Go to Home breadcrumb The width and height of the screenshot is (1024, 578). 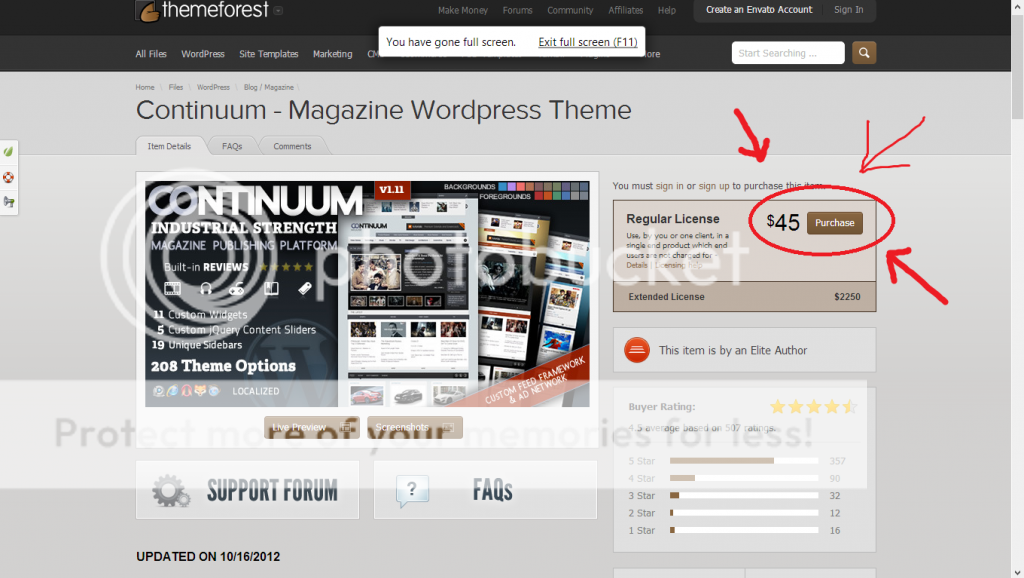(145, 87)
